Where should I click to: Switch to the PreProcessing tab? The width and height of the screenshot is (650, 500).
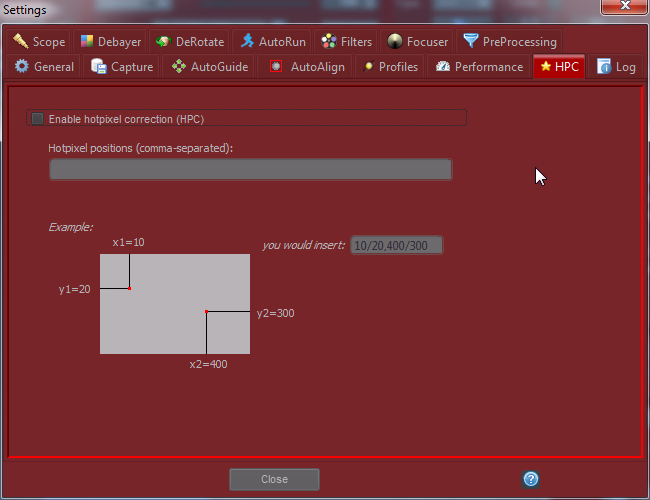pyautogui.click(x=509, y=42)
